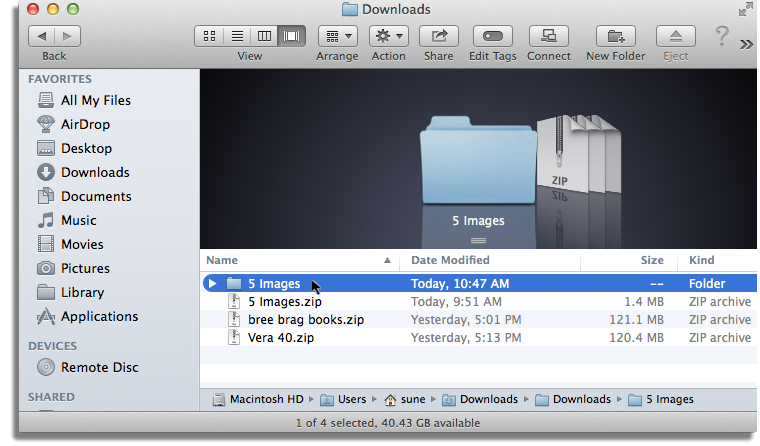The image size is (760, 446).
Task: Select the Vera 40.zip file
Action: click(281, 337)
